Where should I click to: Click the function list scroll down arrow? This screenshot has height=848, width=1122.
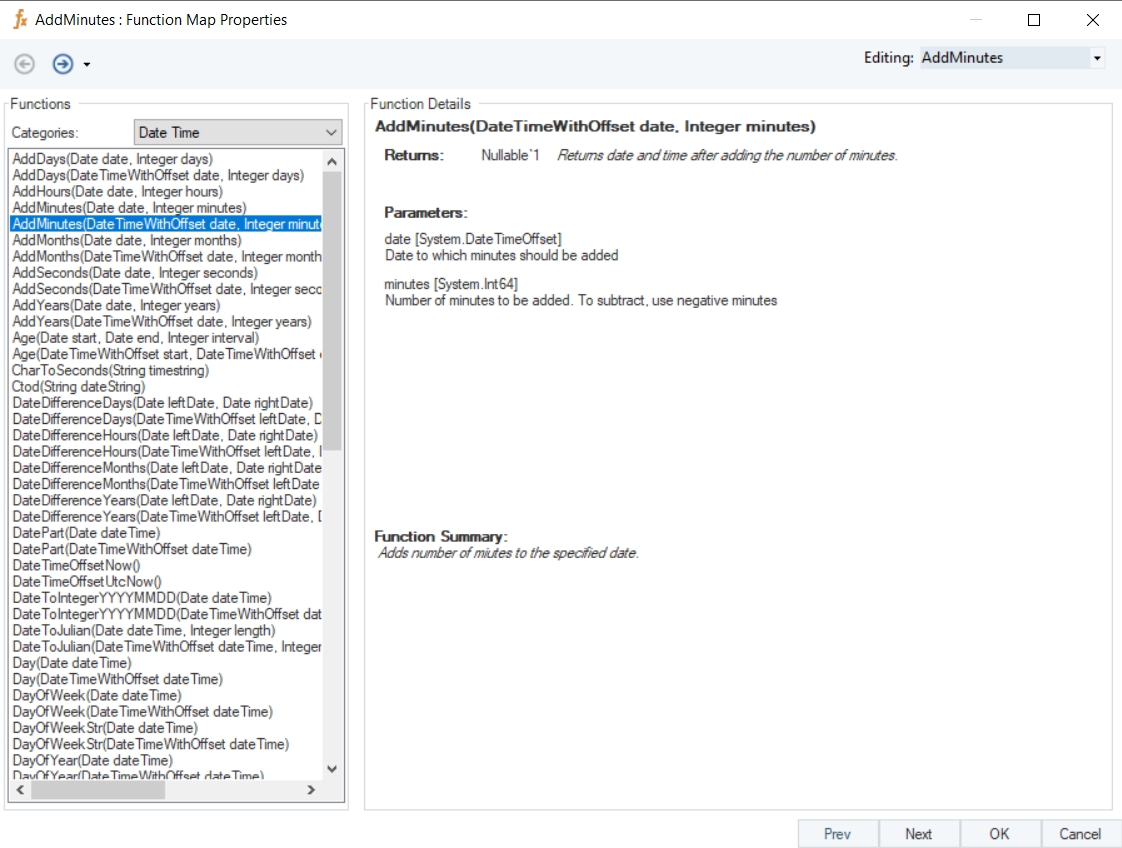pos(333,769)
